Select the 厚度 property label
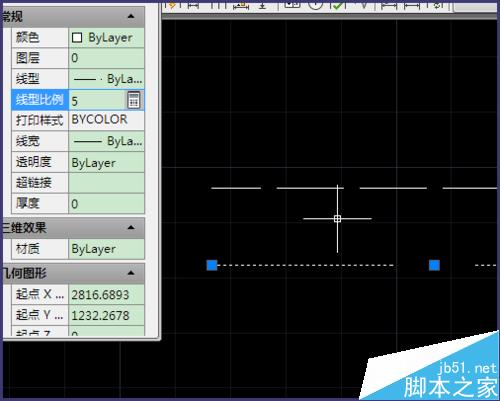Screen dimensions: 500x401 tap(40, 203)
